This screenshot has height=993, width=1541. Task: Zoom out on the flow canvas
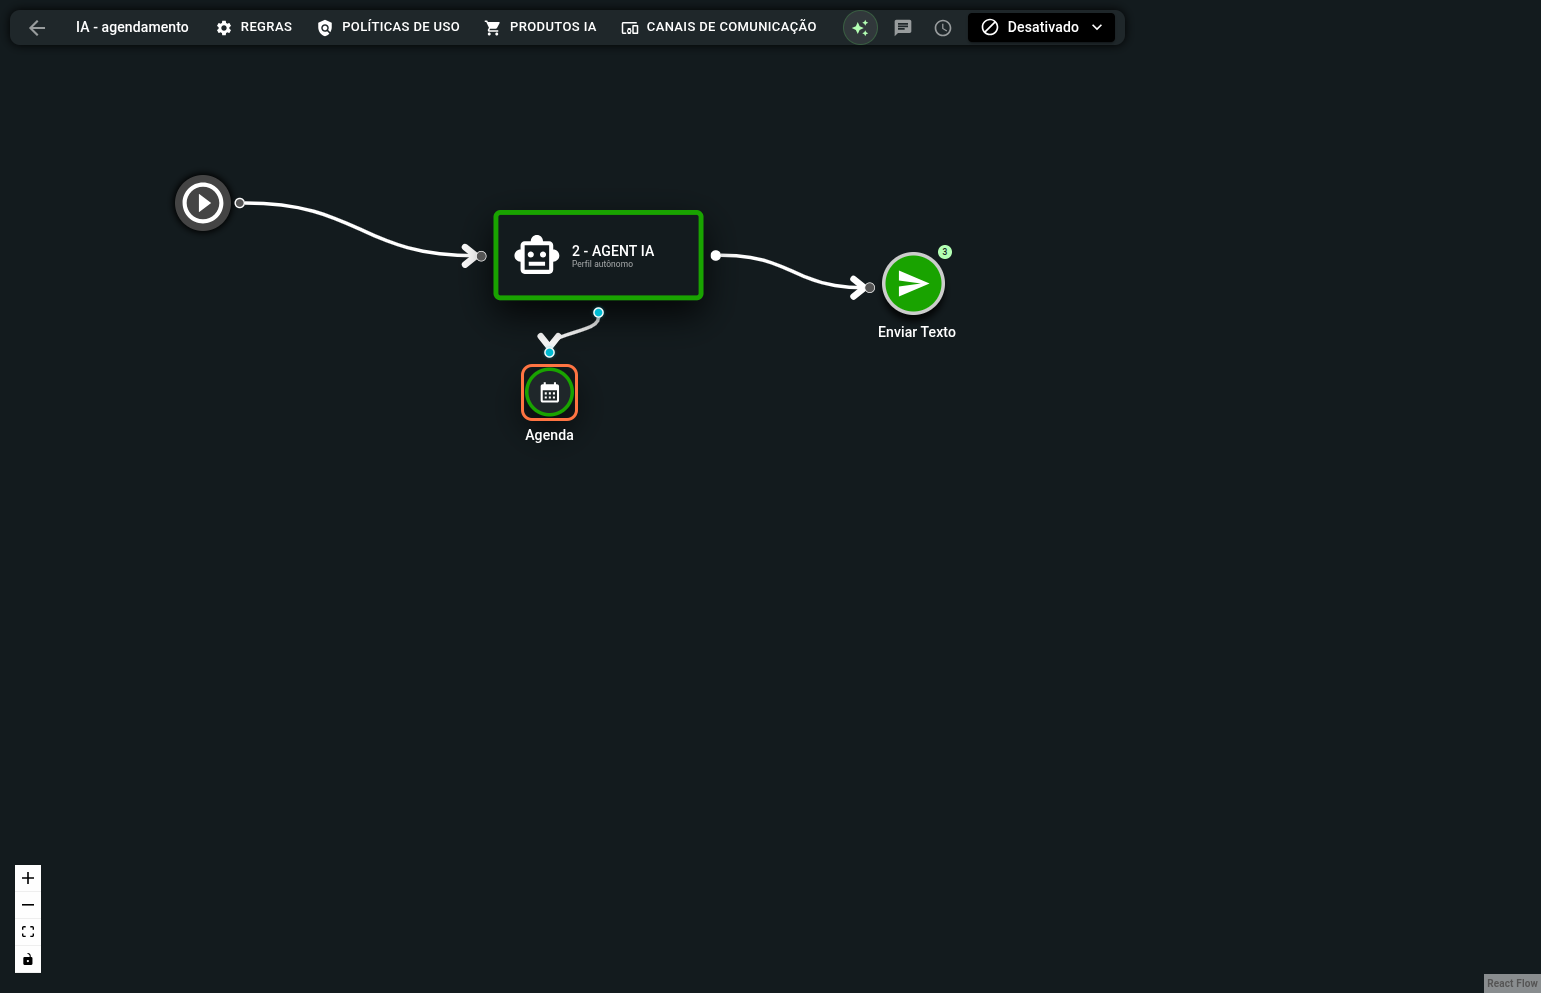click(28, 905)
